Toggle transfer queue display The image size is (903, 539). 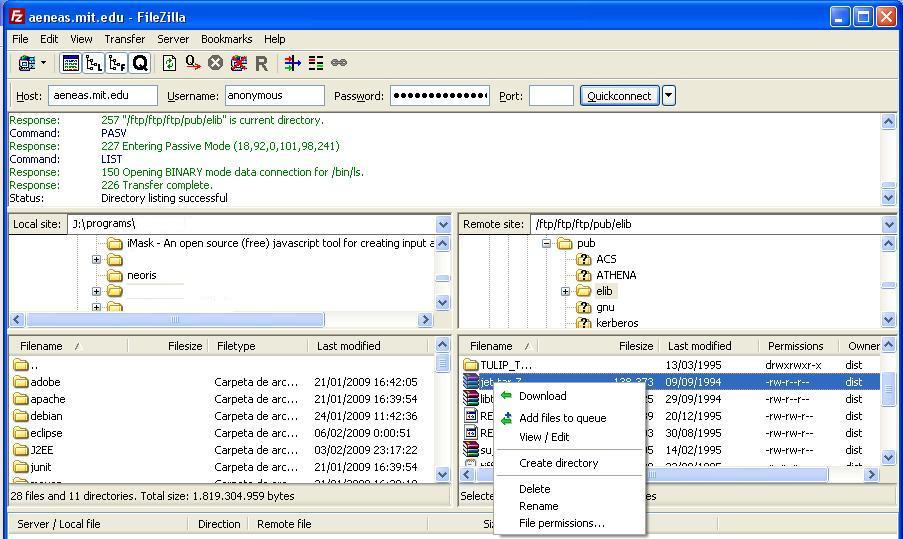pyautogui.click(x=140, y=63)
